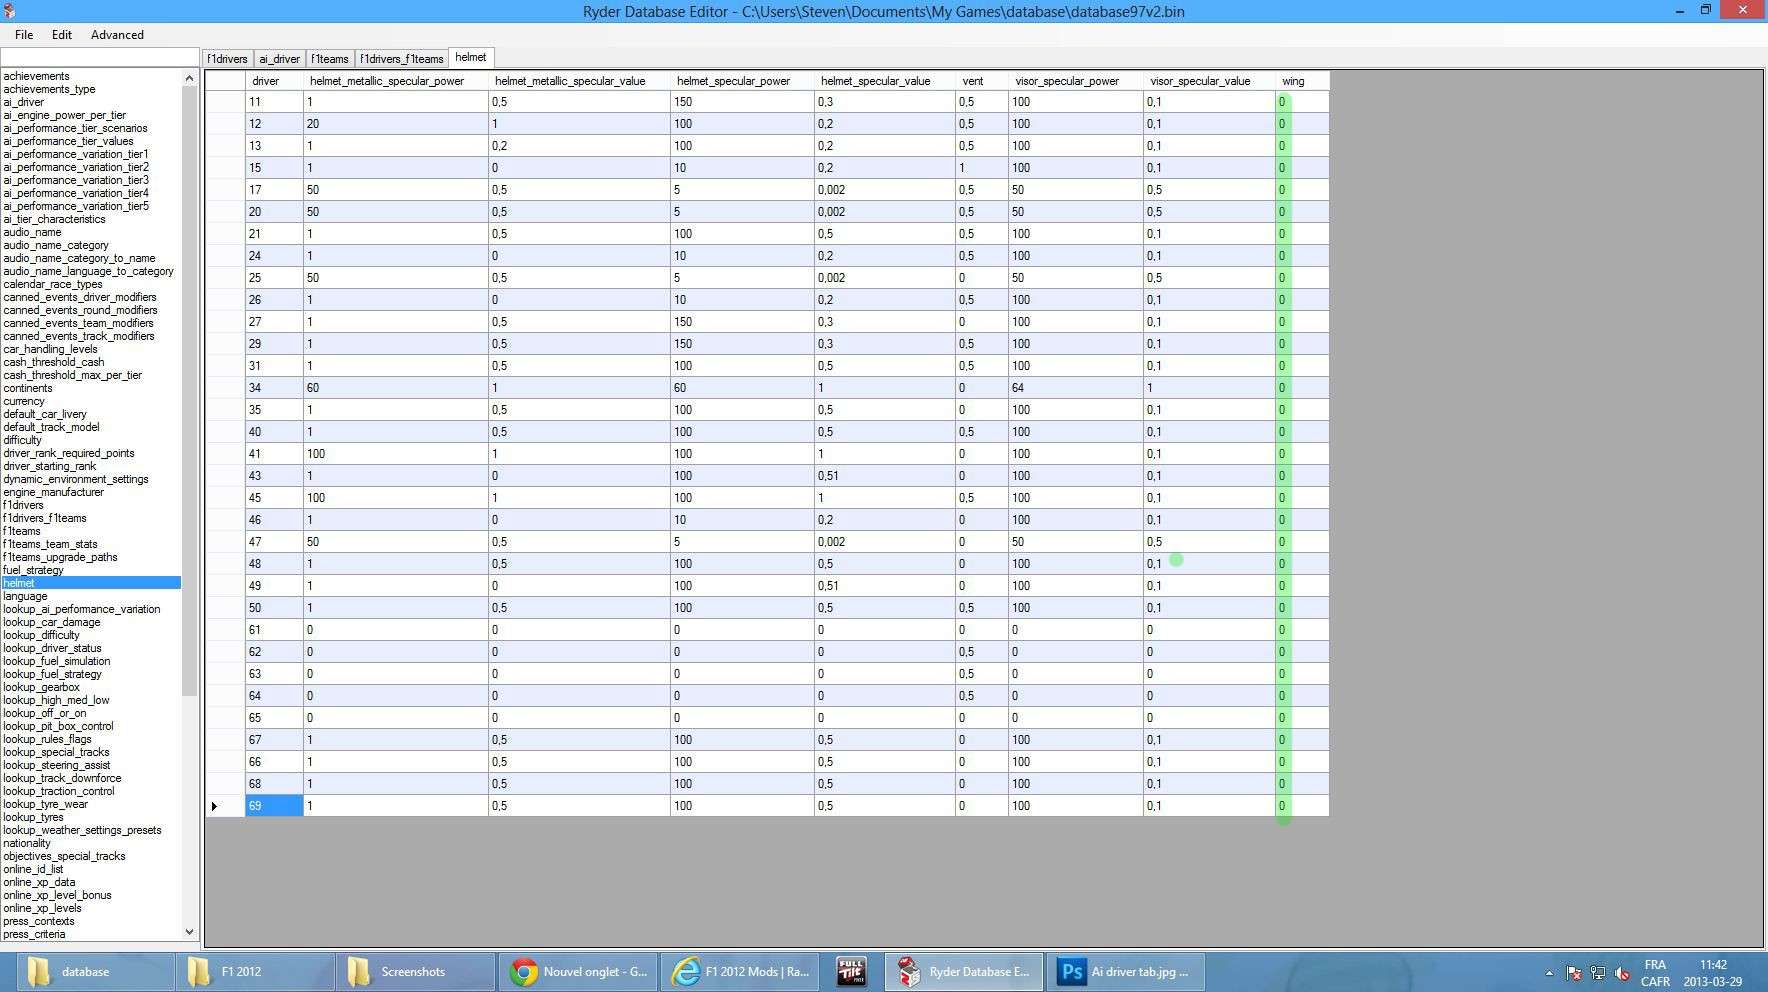Select language in table list
1768x992 pixels.
[25, 596]
